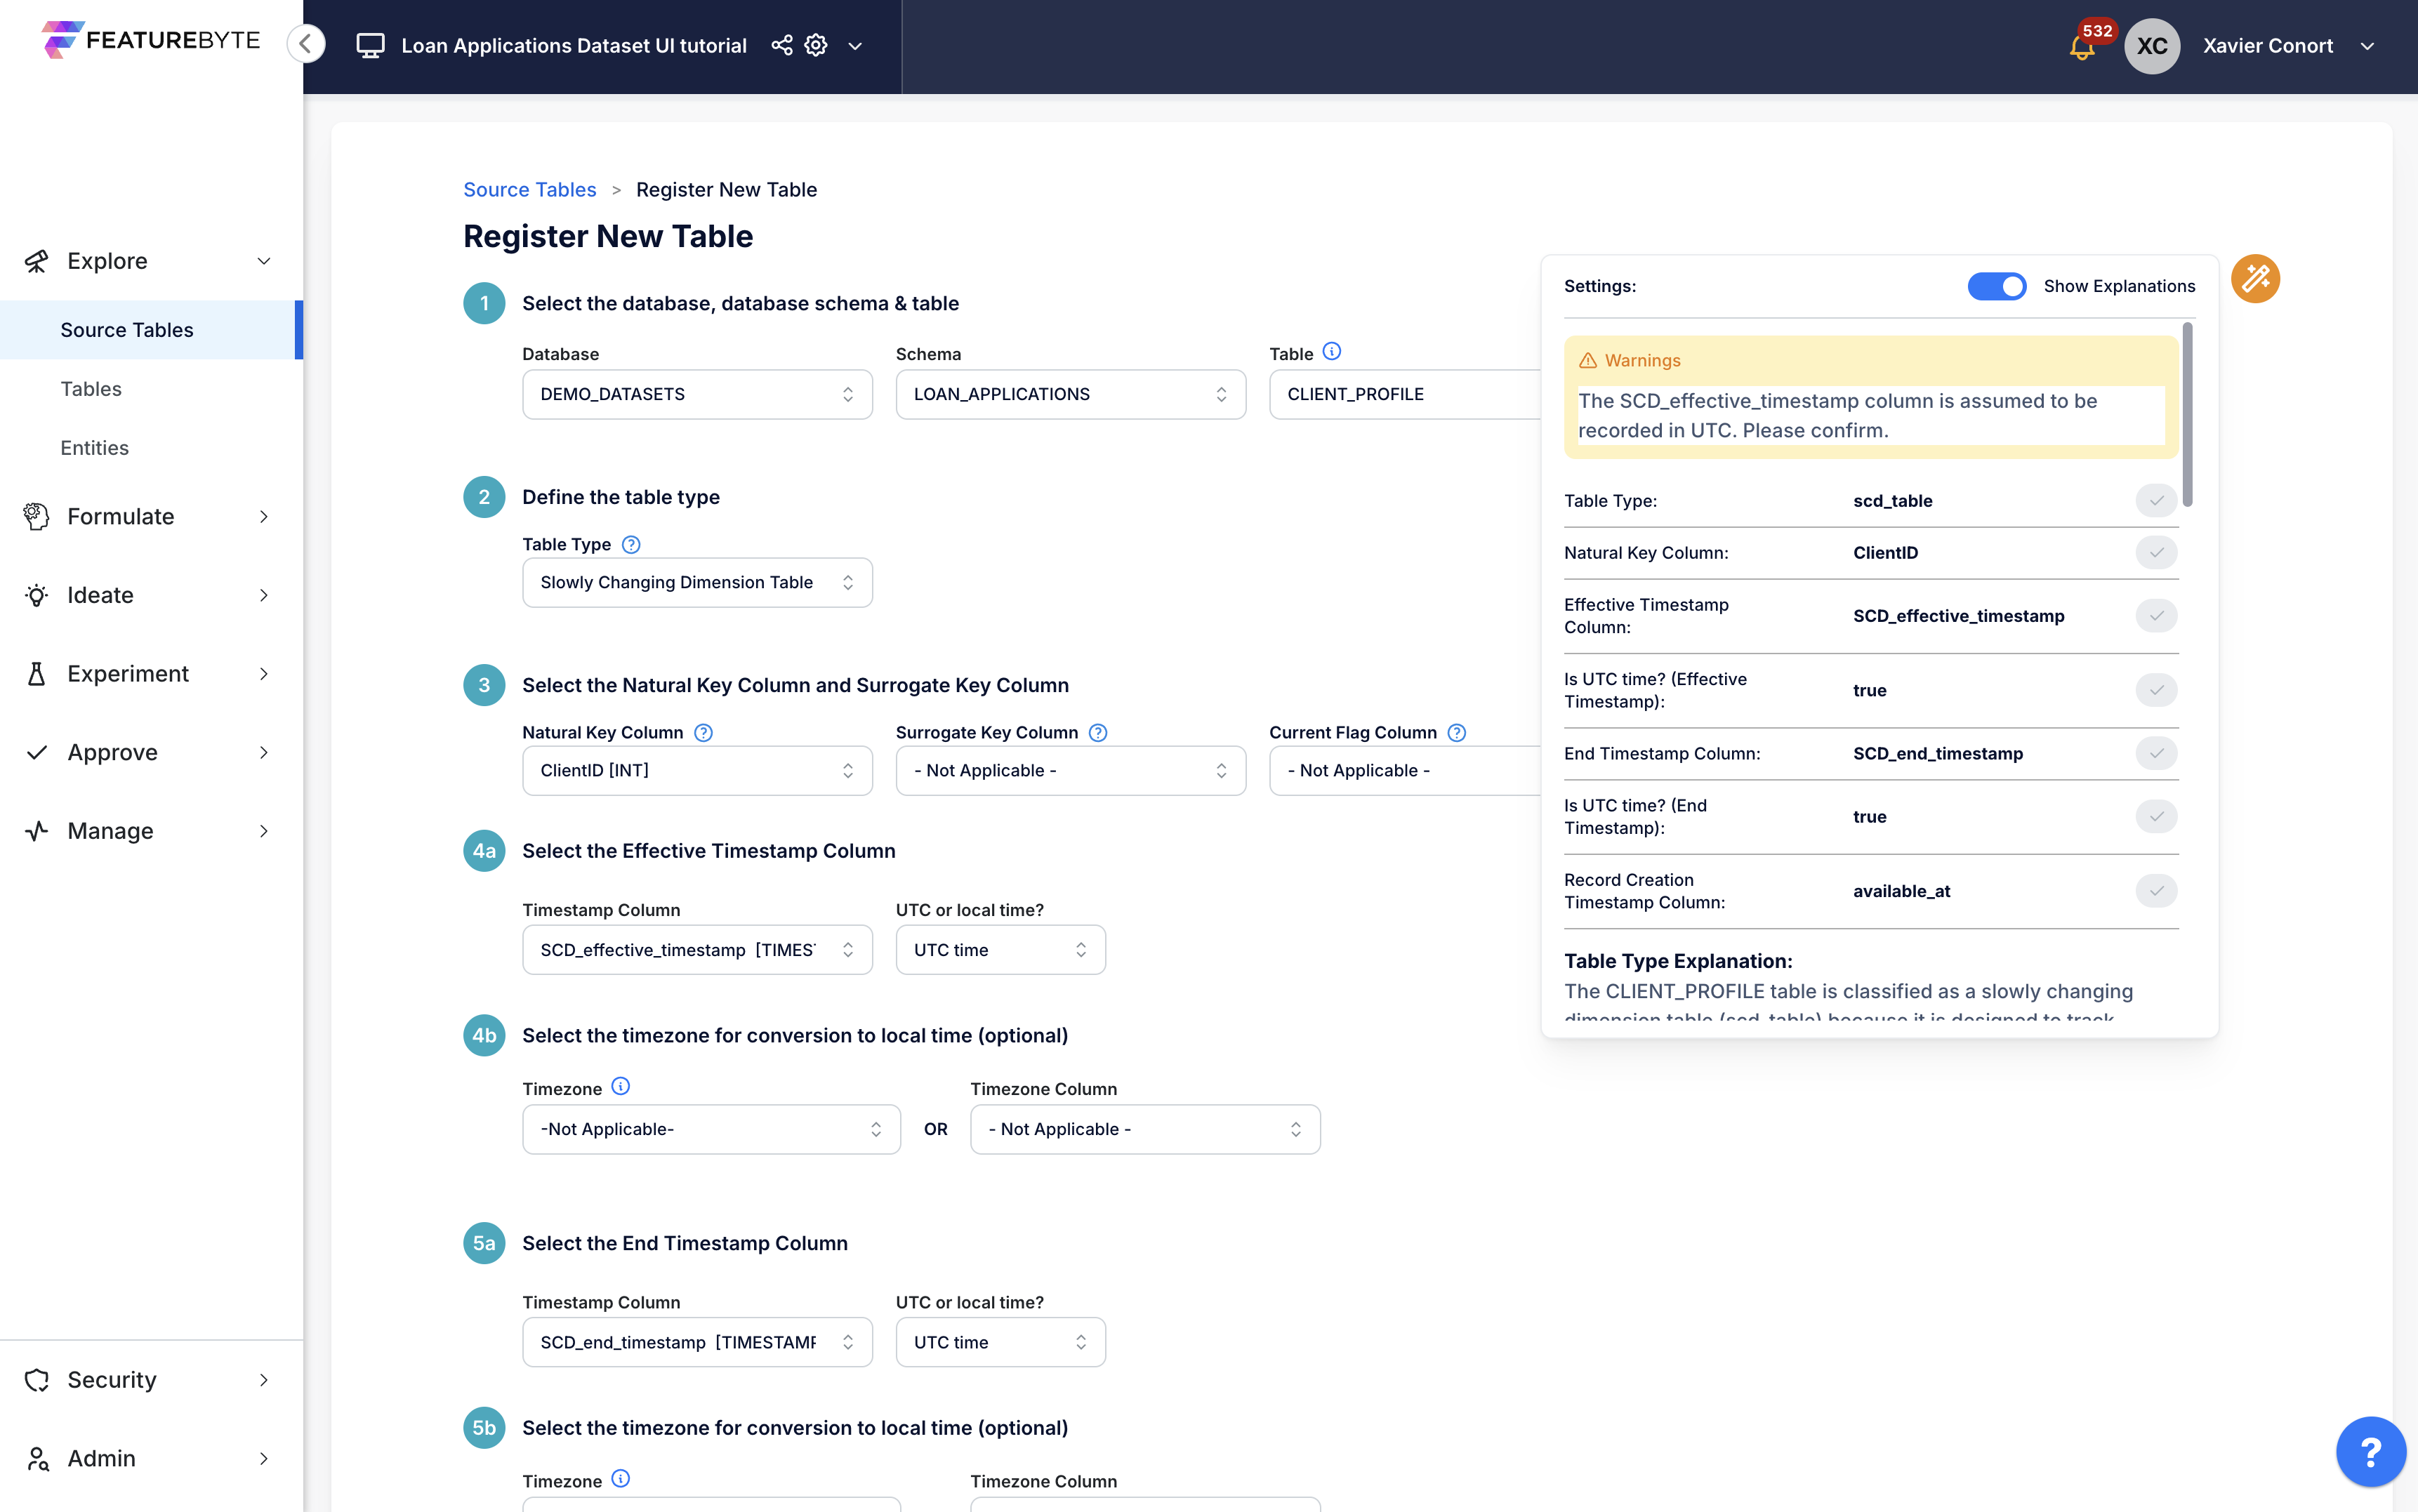This screenshot has height=1512, width=2418.
Task: Click the orange magic wand icon
Action: click(2255, 279)
